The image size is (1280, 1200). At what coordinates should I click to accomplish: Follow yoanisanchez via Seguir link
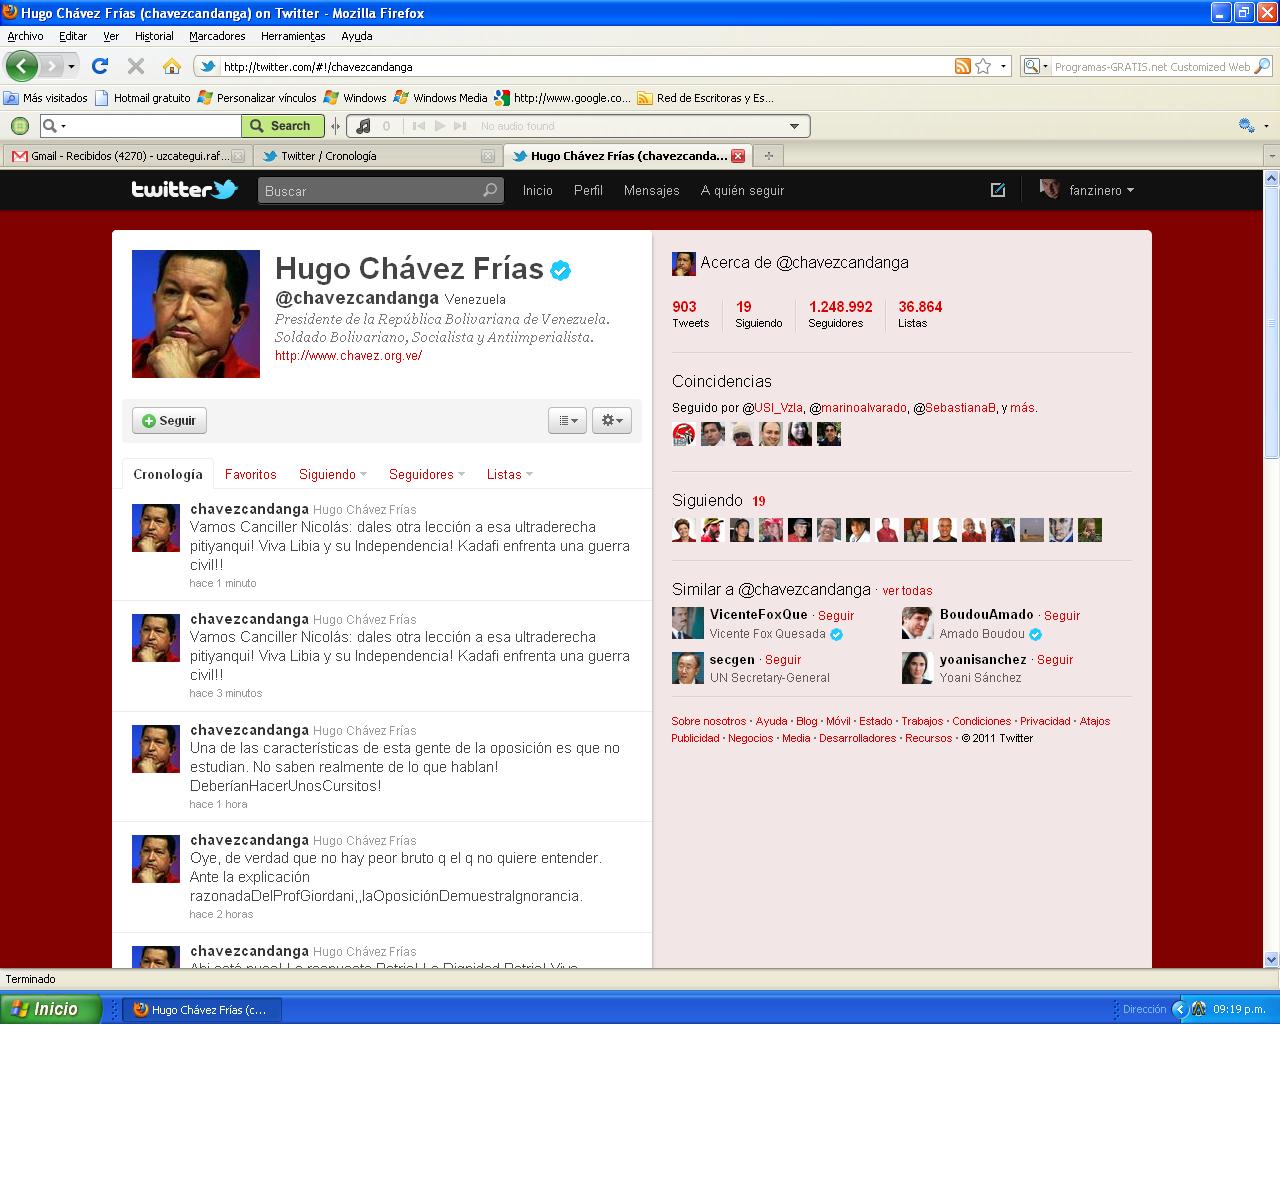coord(1055,660)
